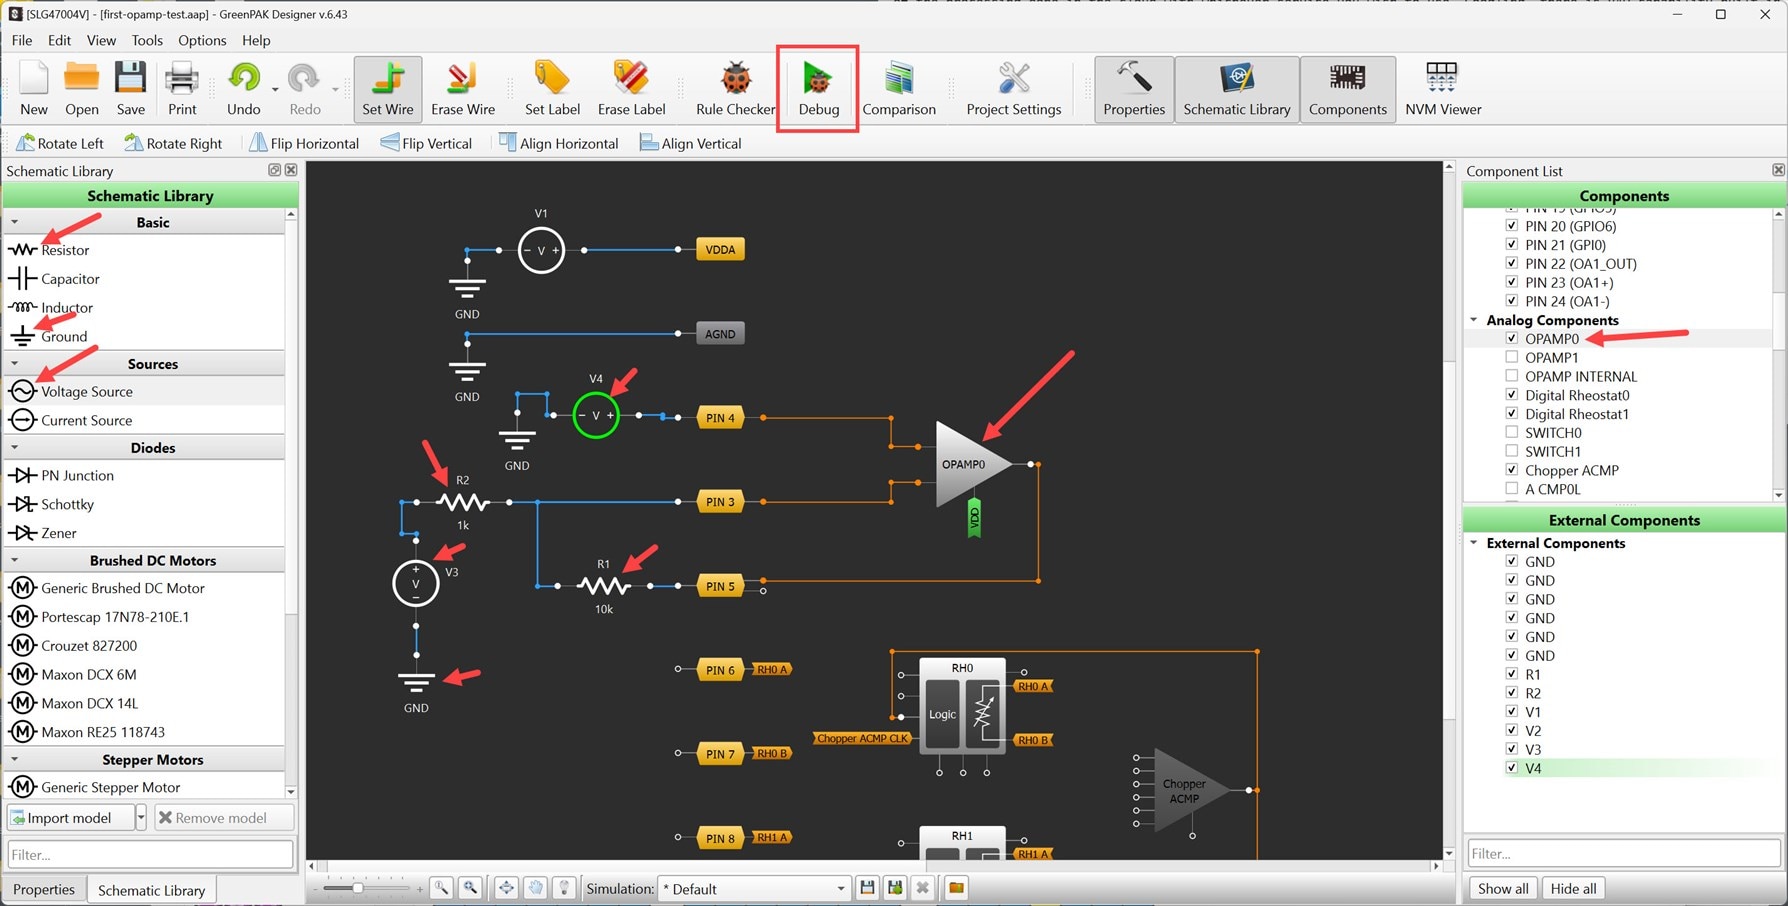Toggle the V4 external component checkbox
Image resolution: width=1788 pixels, height=906 pixels.
point(1511,768)
